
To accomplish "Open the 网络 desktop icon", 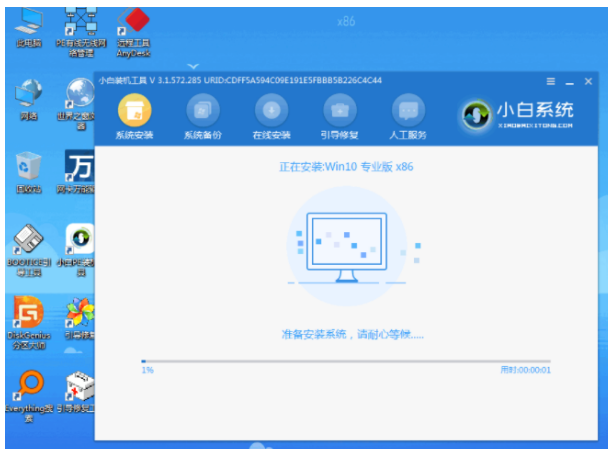I will point(28,99).
